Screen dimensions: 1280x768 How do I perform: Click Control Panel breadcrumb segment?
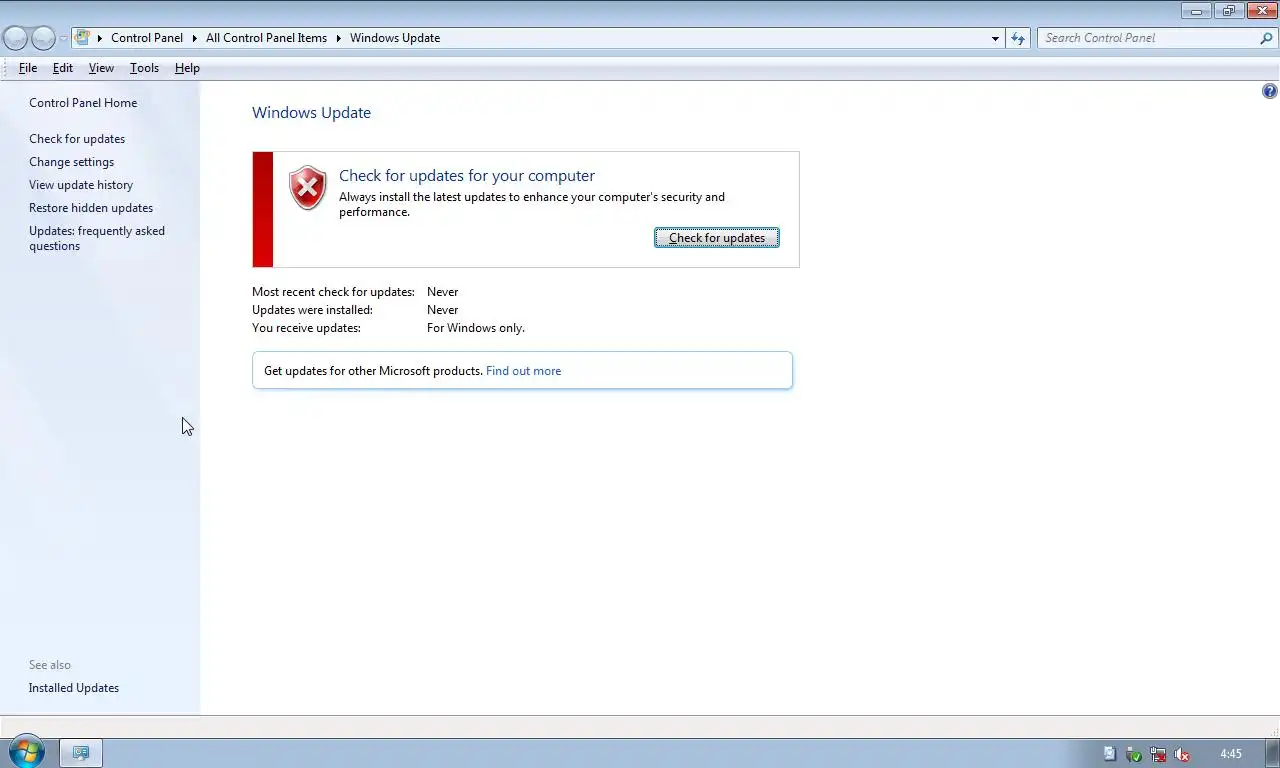pyautogui.click(x=147, y=38)
